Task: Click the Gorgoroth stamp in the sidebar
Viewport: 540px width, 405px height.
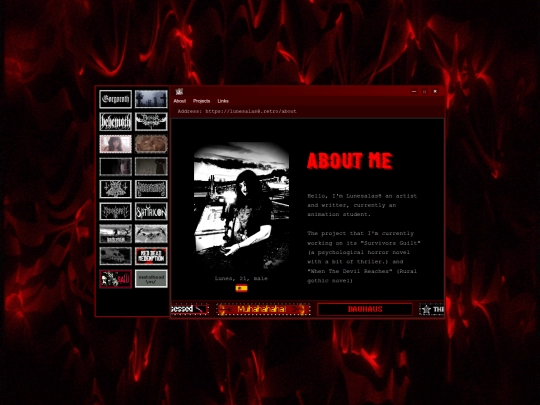Action: tap(115, 99)
